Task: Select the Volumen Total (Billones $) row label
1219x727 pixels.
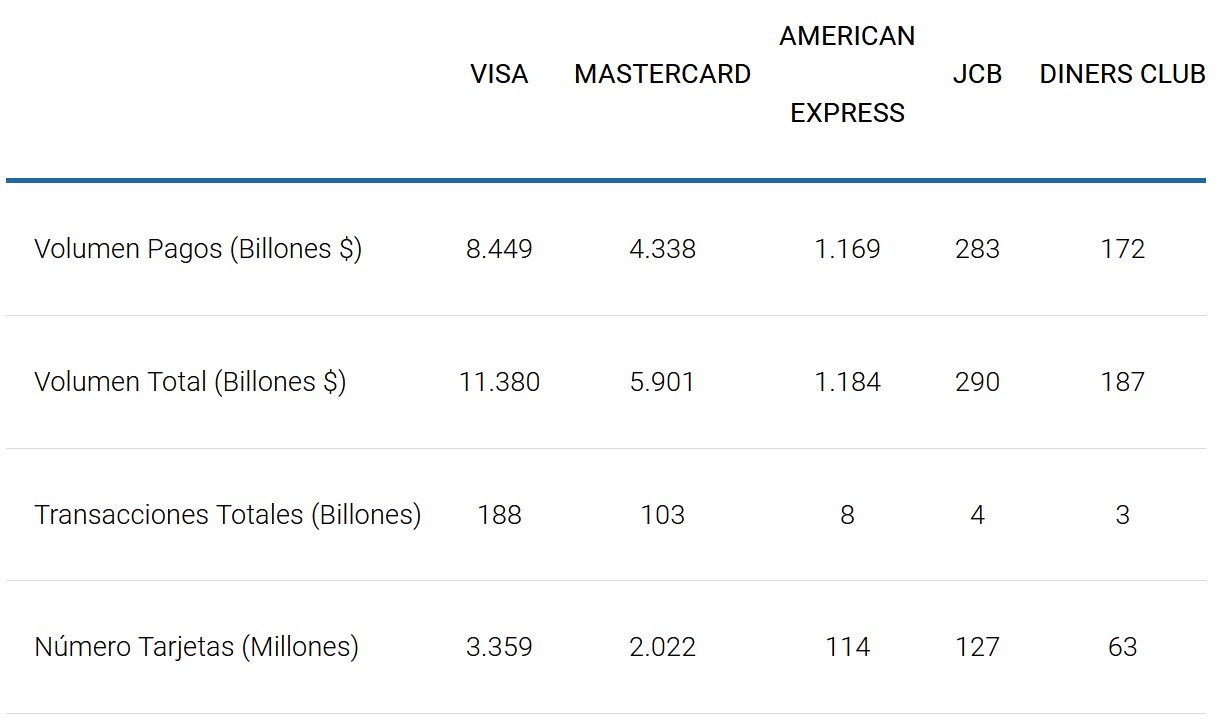Action: (x=190, y=382)
